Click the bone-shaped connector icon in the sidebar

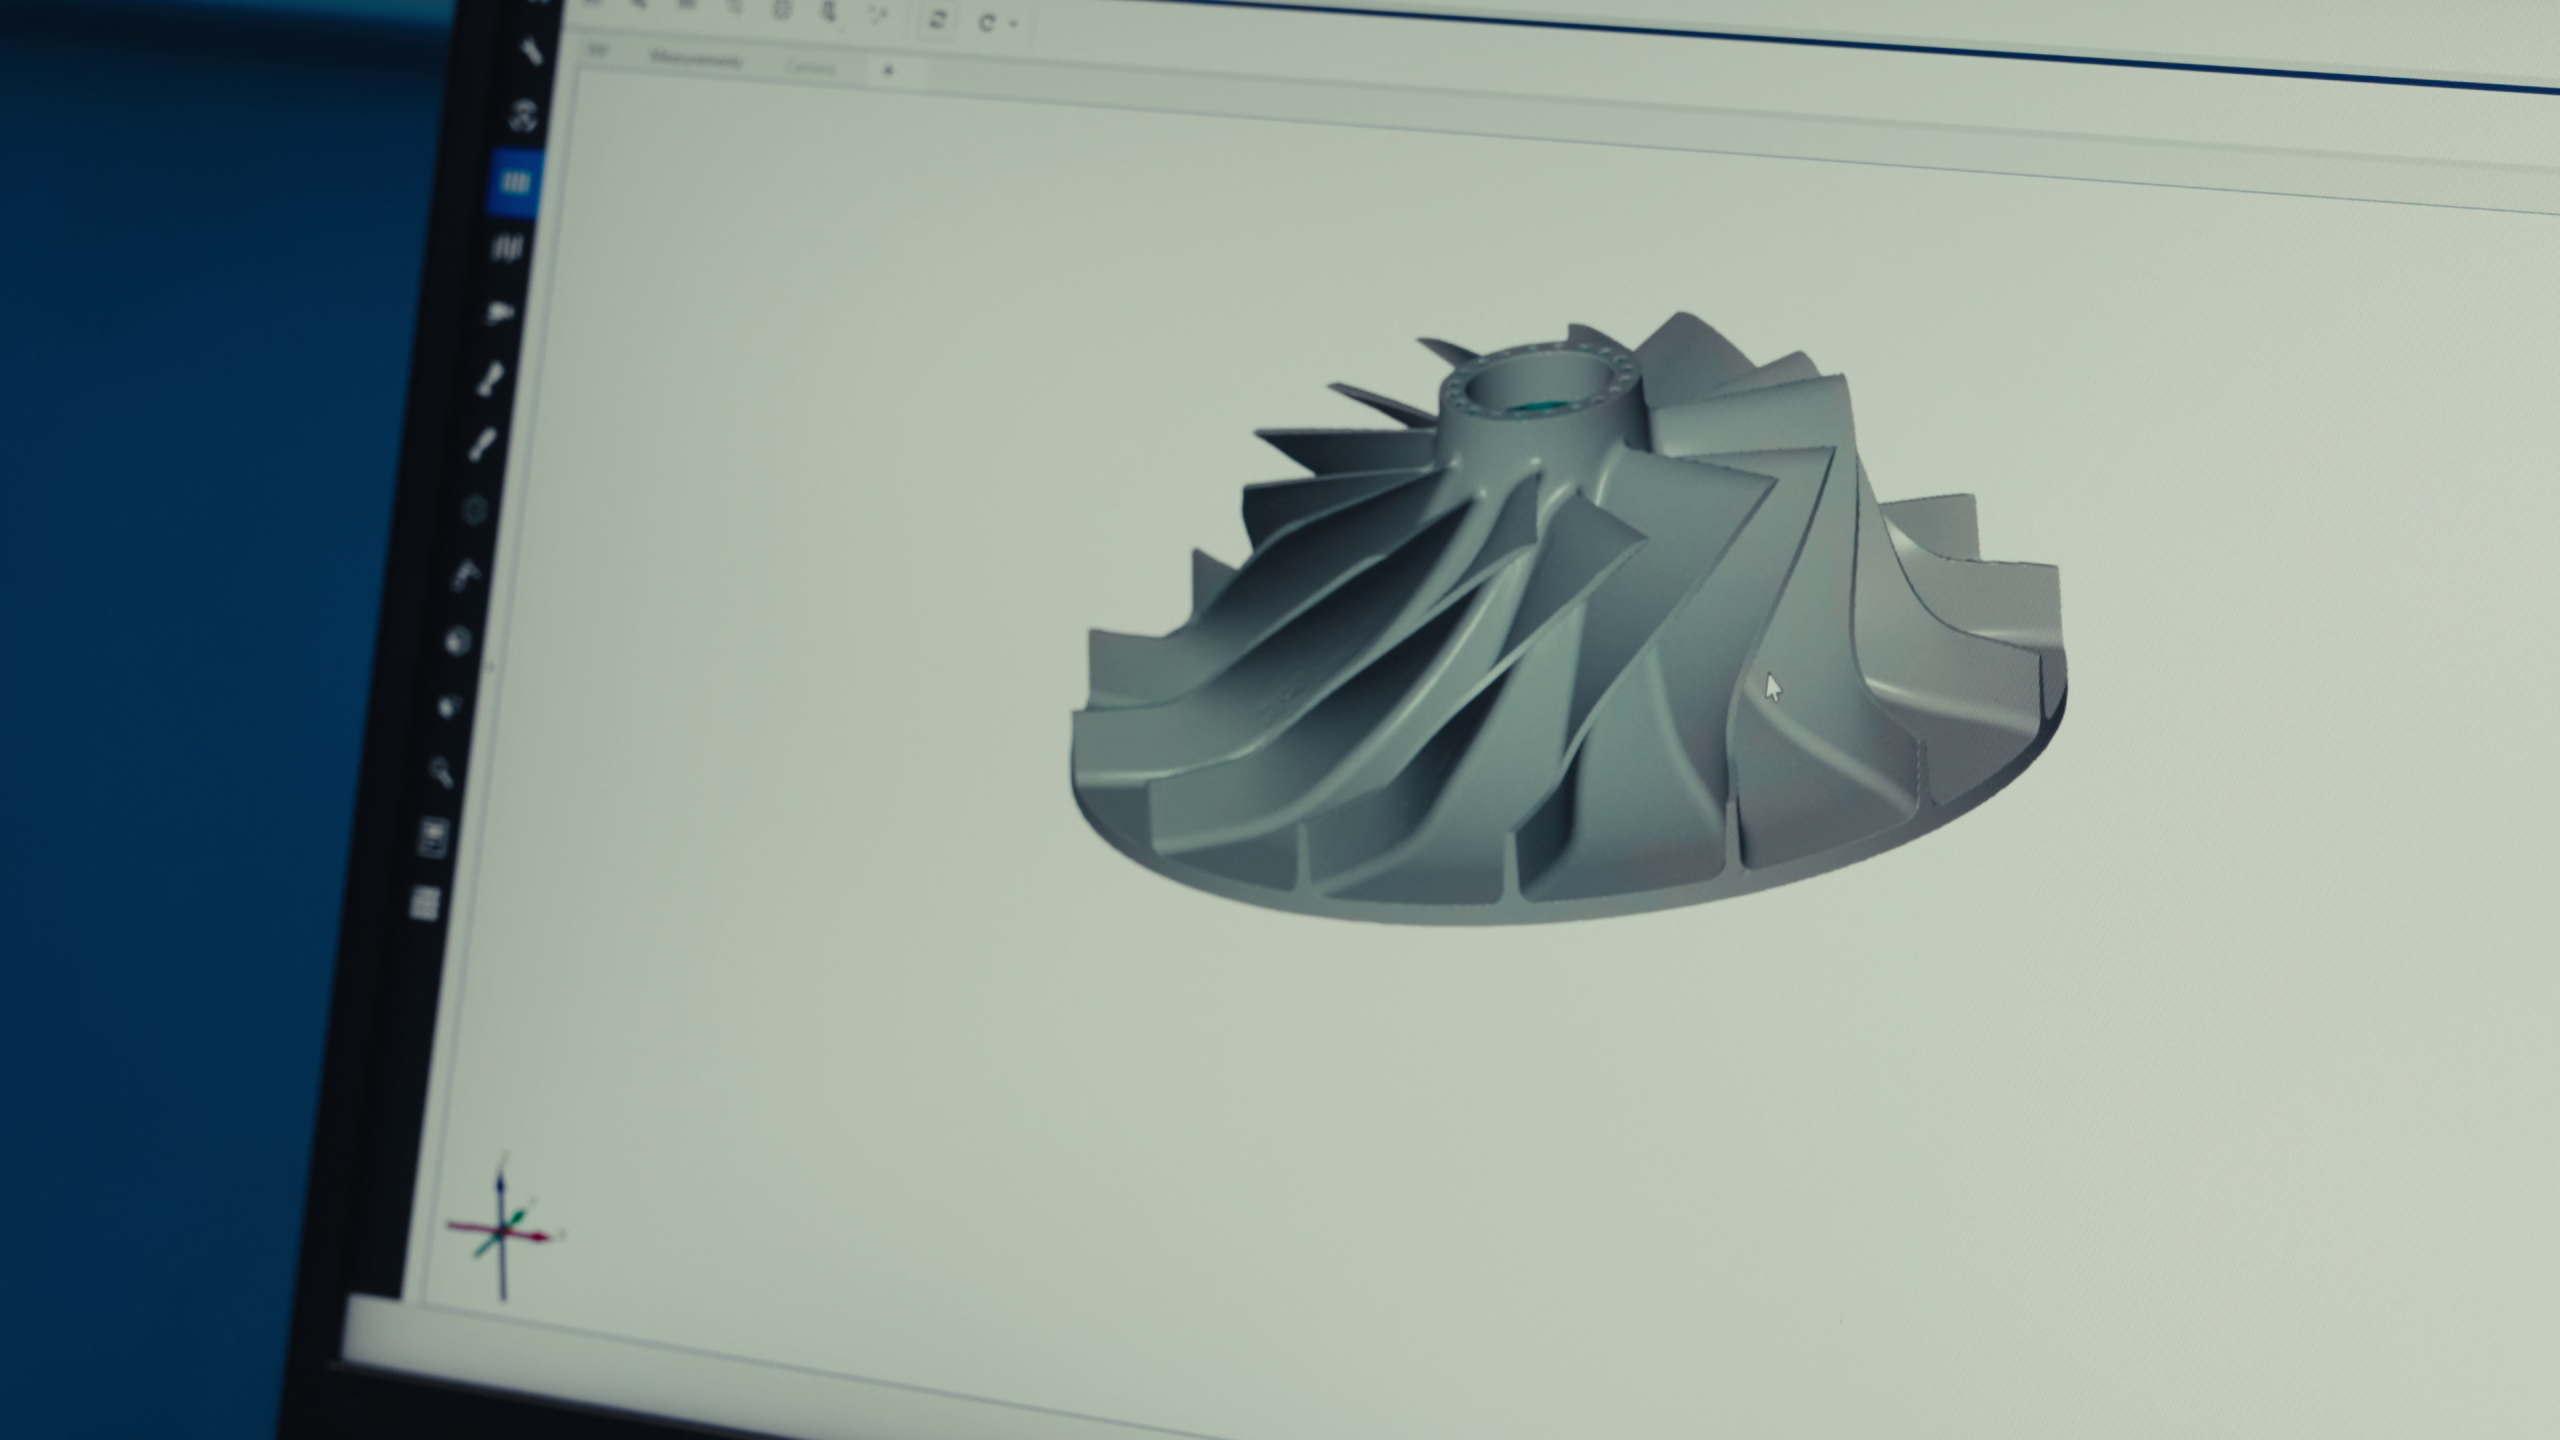pyautogui.click(x=491, y=379)
